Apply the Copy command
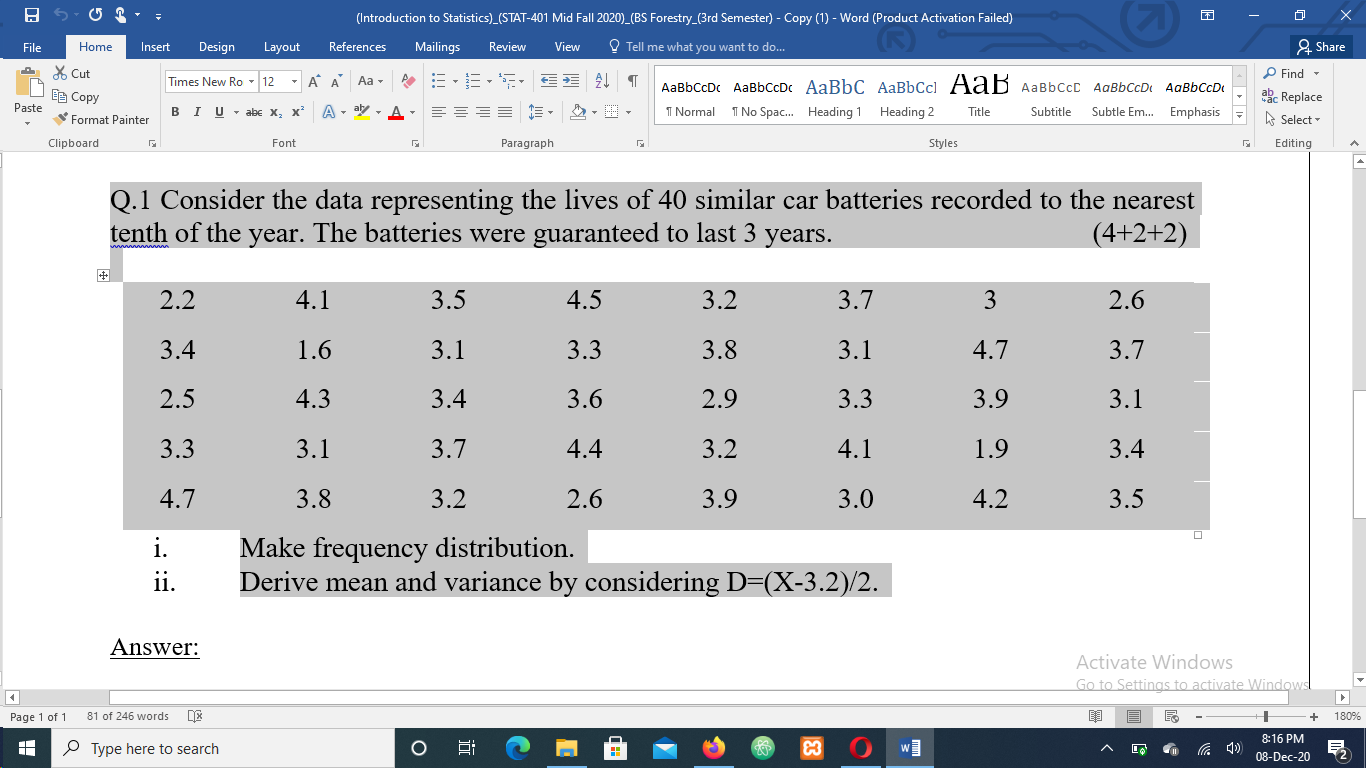 tap(78, 96)
